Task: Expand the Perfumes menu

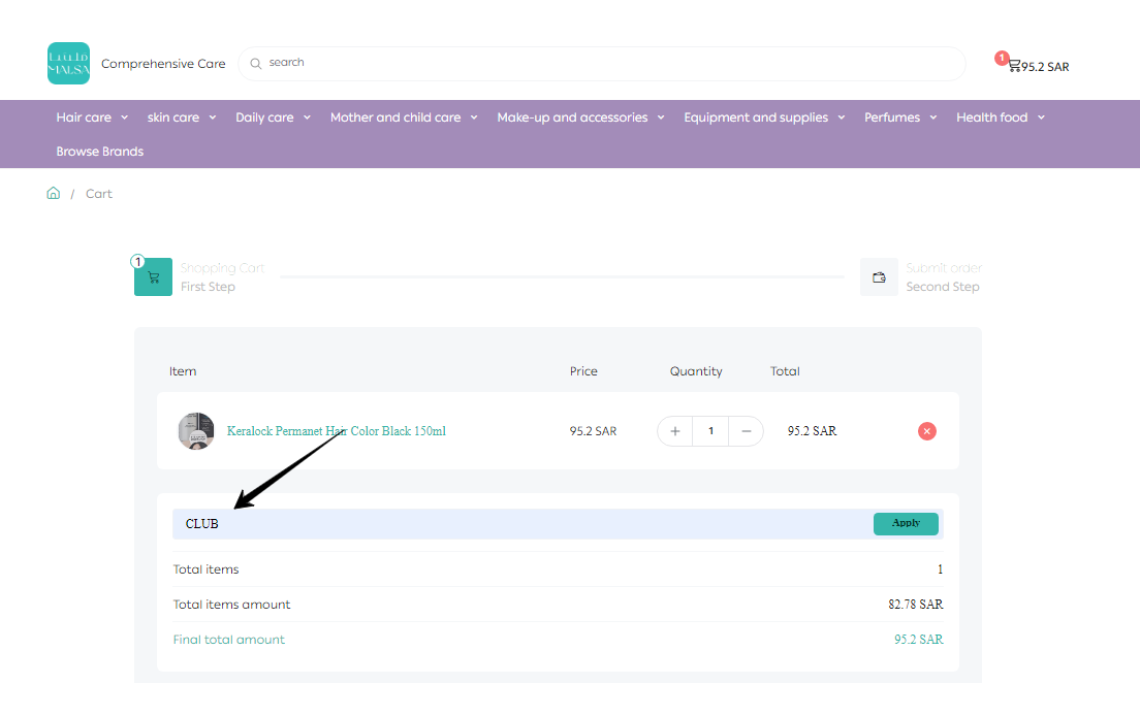Action: pos(900,117)
